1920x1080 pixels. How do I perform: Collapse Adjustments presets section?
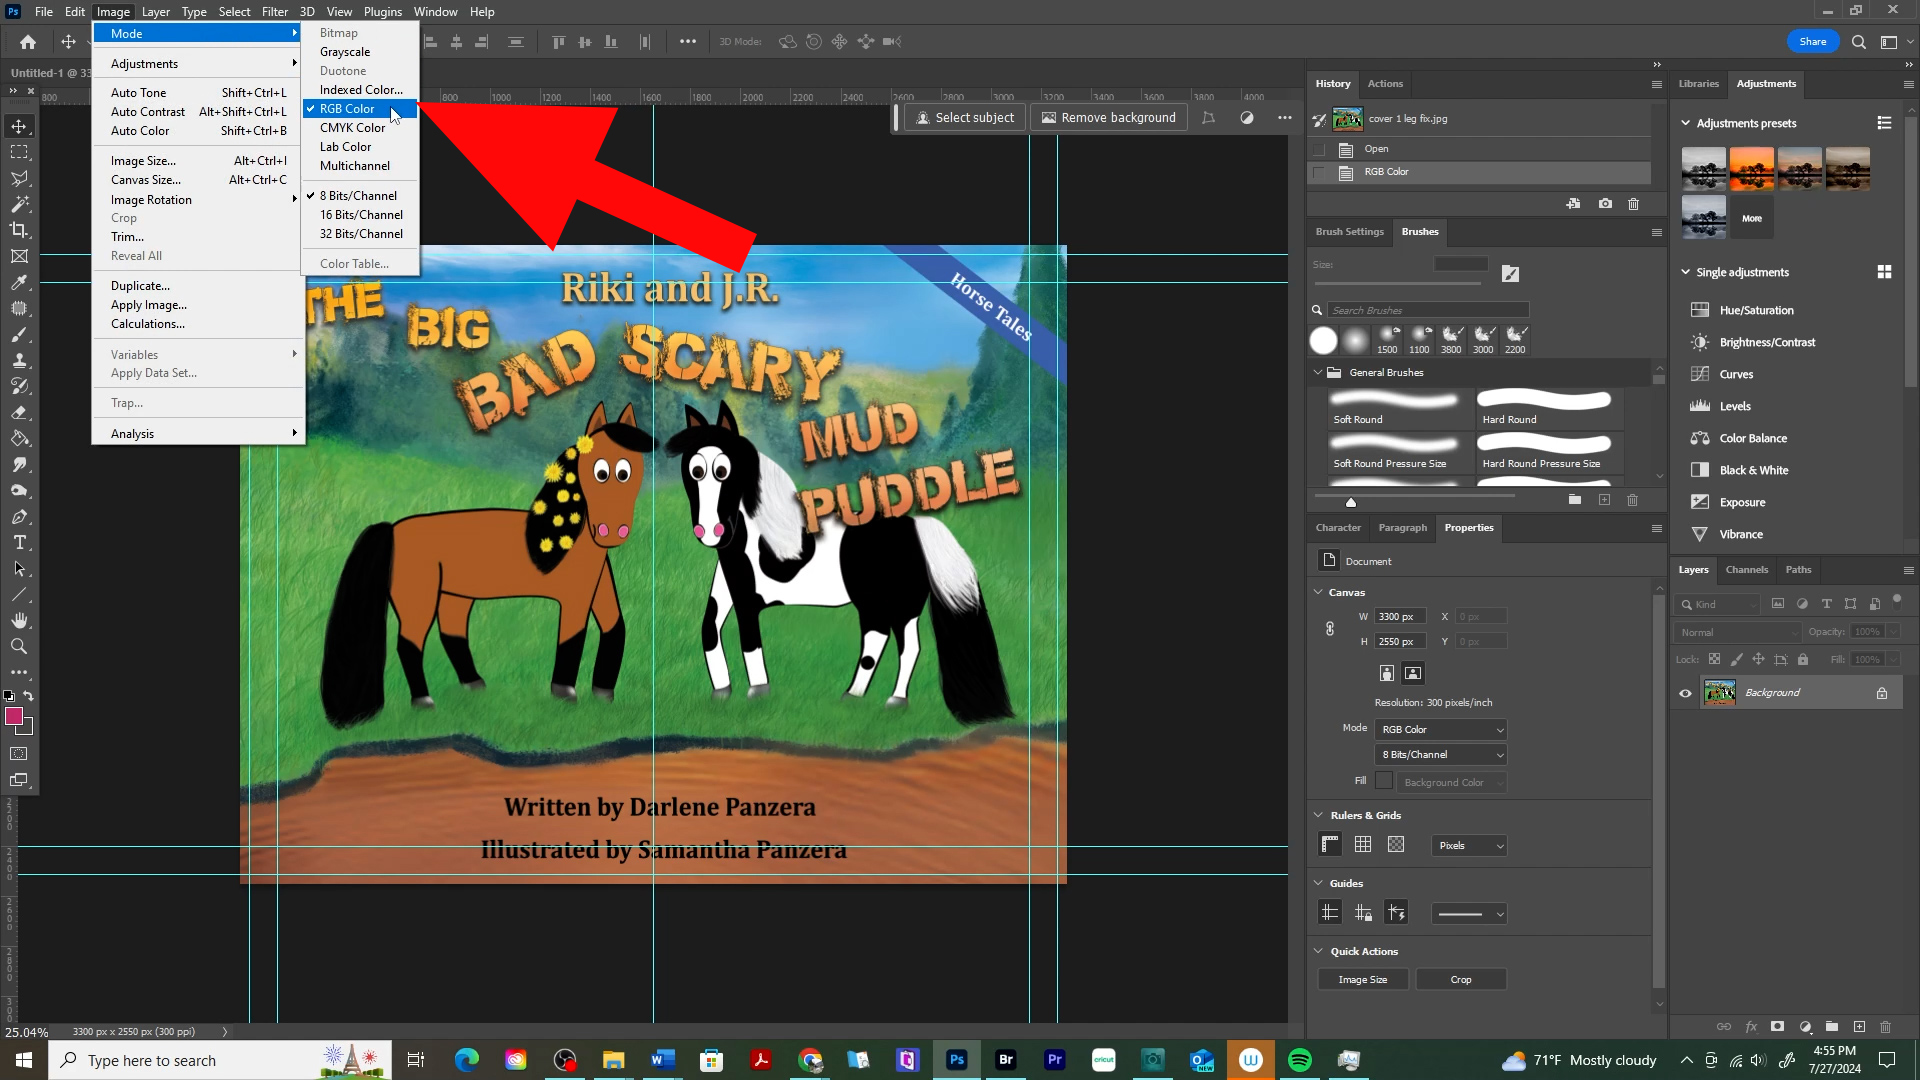click(1686, 123)
